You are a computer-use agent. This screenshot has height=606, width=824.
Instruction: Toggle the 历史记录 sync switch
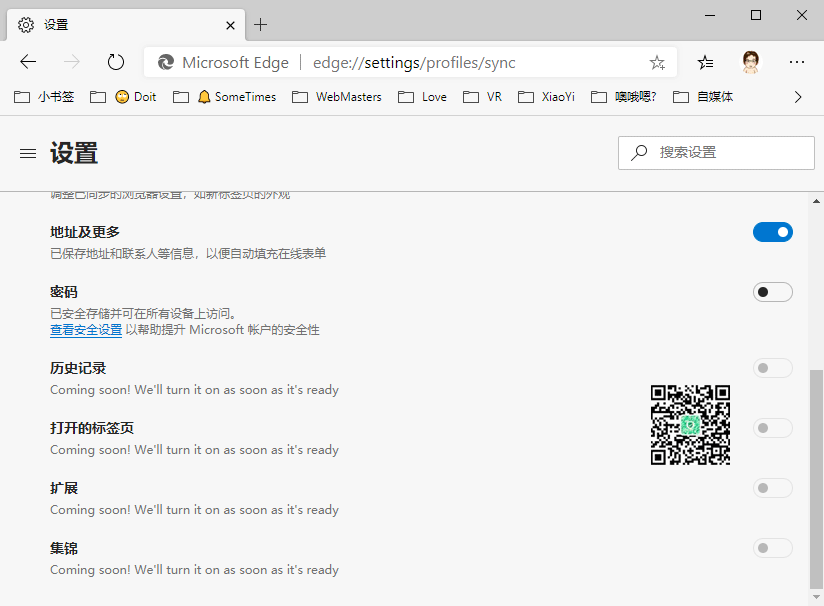pos(772,368)
